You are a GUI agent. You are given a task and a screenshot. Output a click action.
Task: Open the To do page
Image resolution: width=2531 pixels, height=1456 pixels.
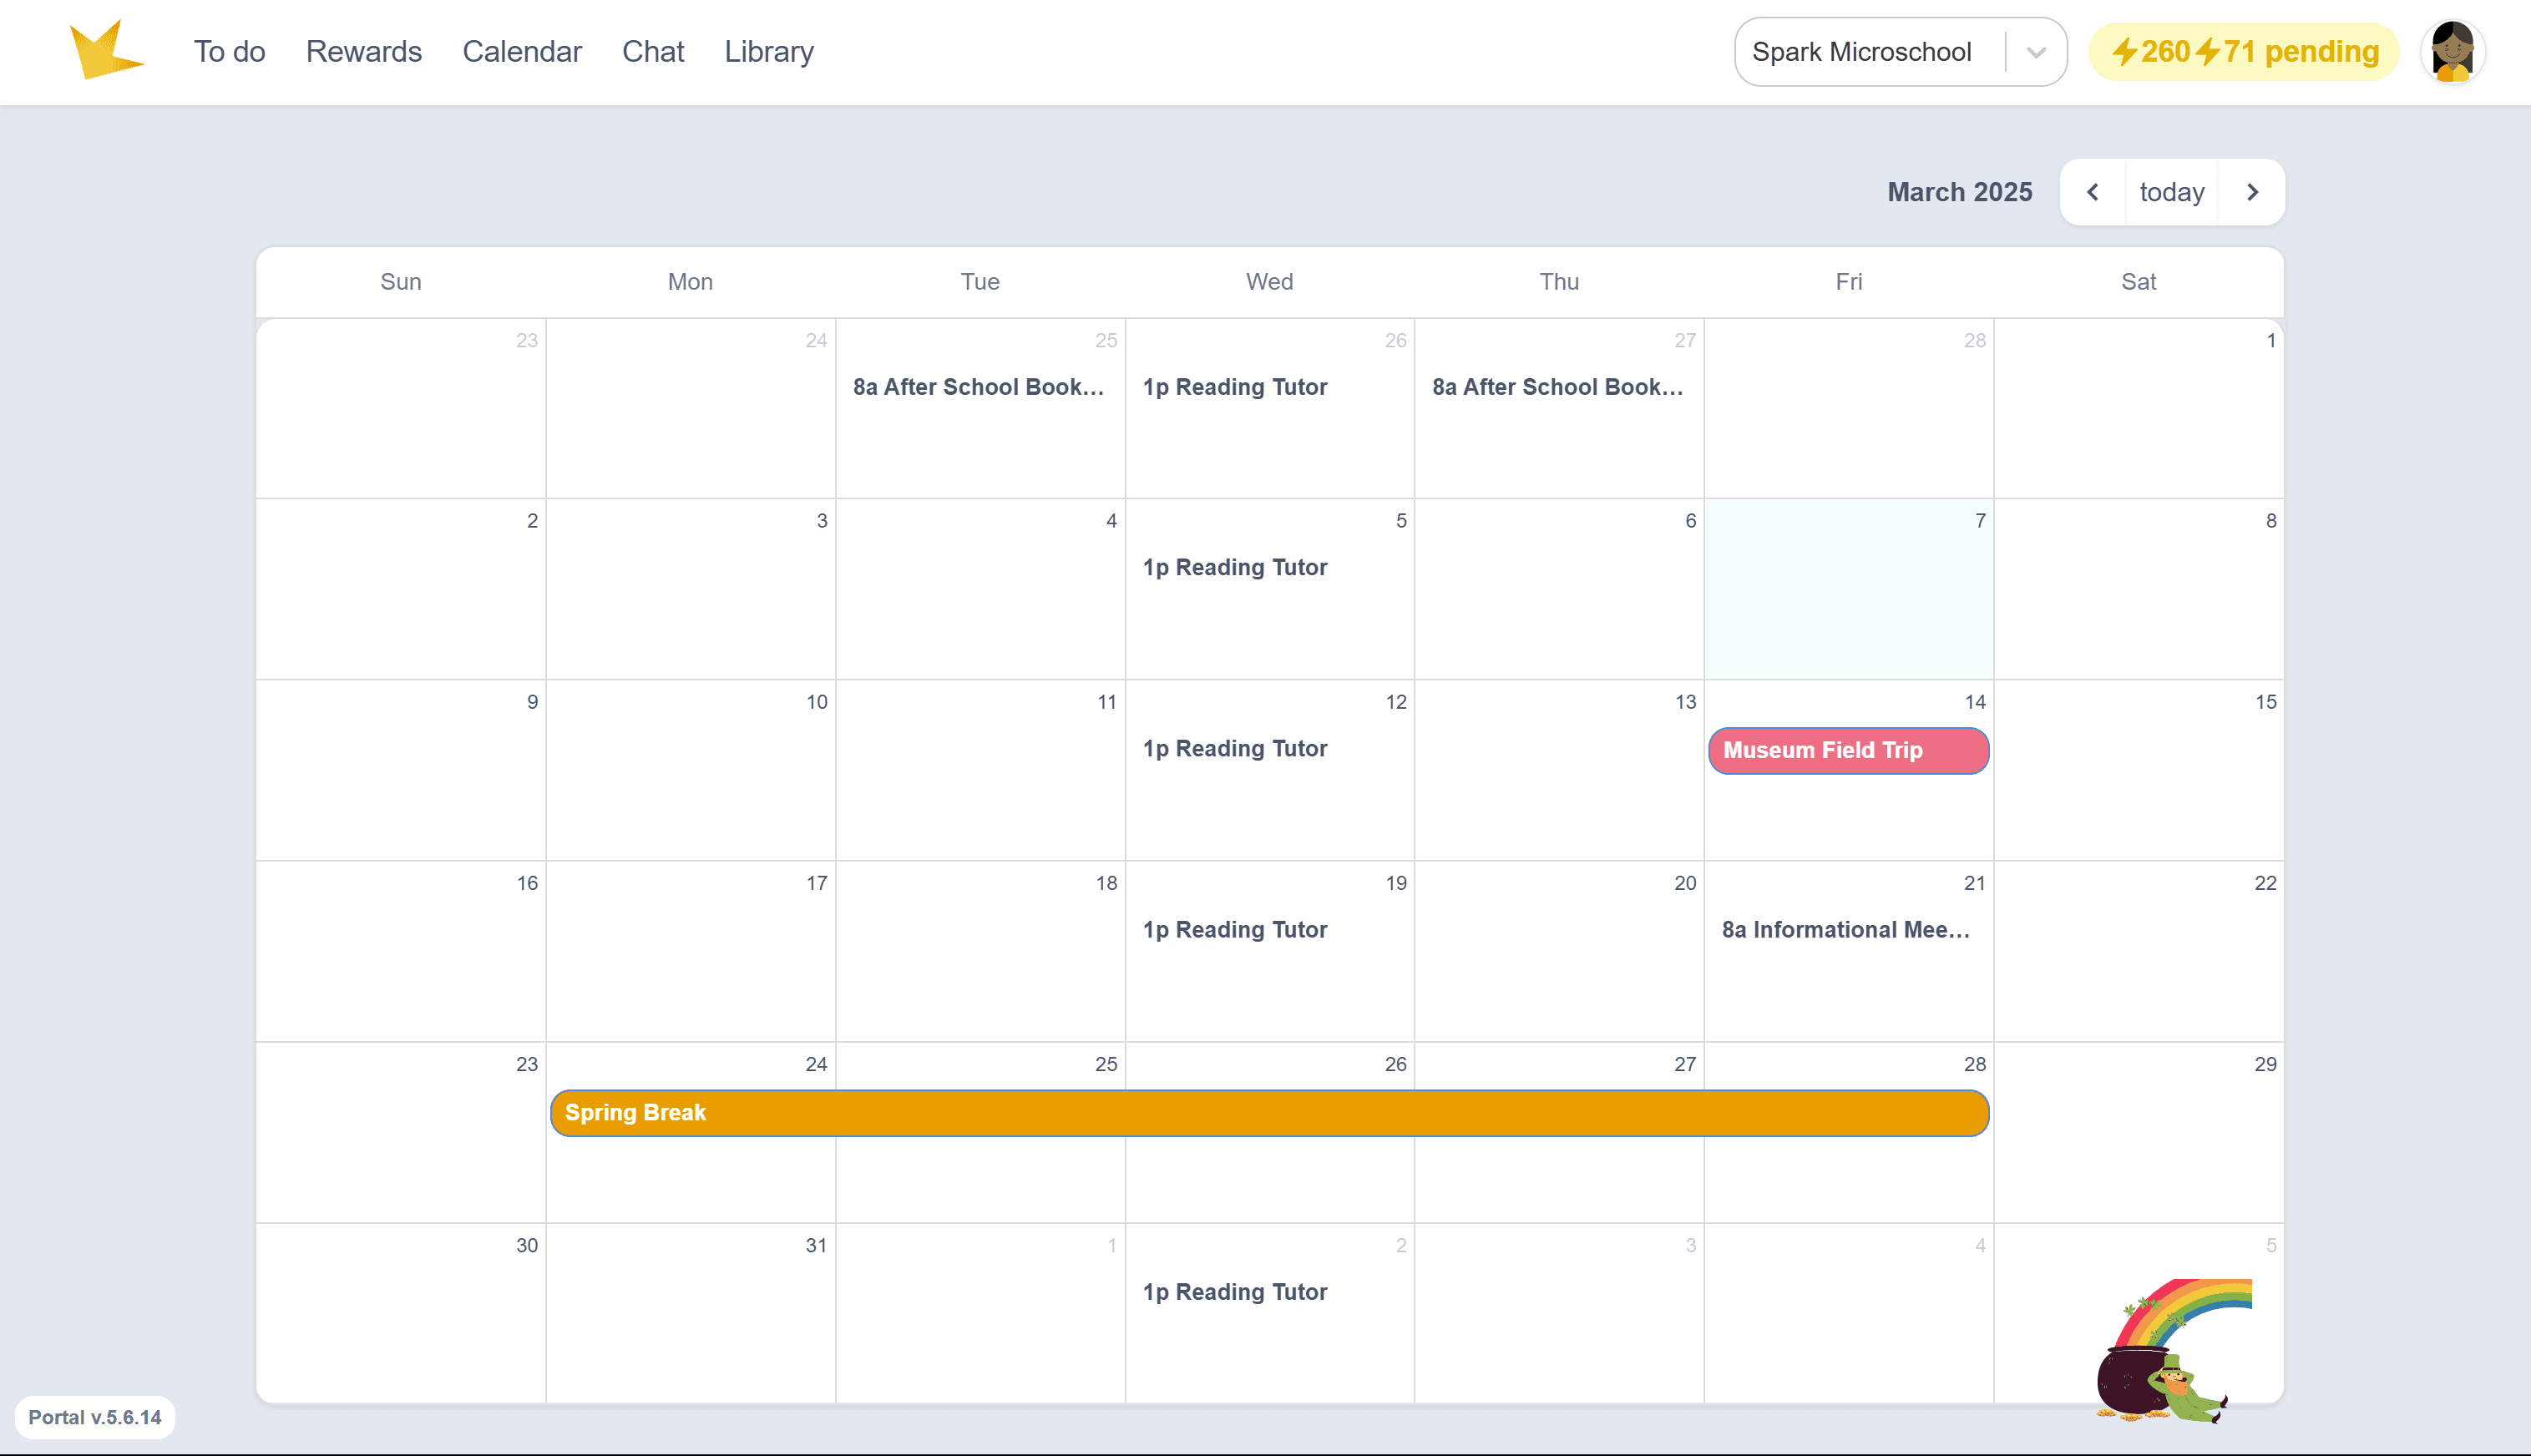coord(229,52)
